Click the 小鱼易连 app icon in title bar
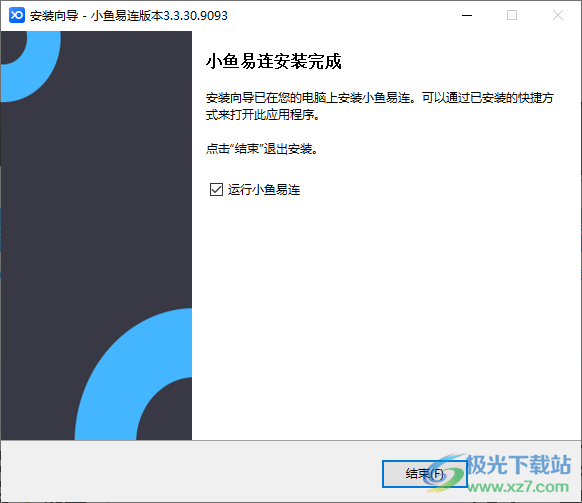Screen dimensions: 582x503 [17, 15]
